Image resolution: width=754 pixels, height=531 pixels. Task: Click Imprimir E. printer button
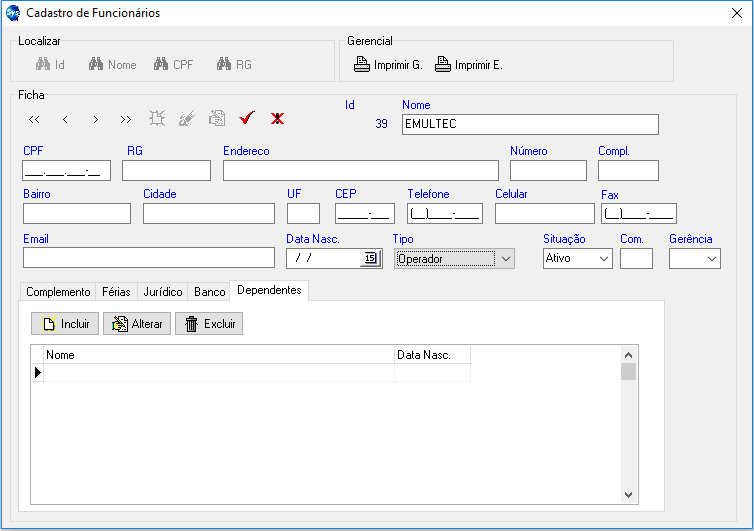468,65
